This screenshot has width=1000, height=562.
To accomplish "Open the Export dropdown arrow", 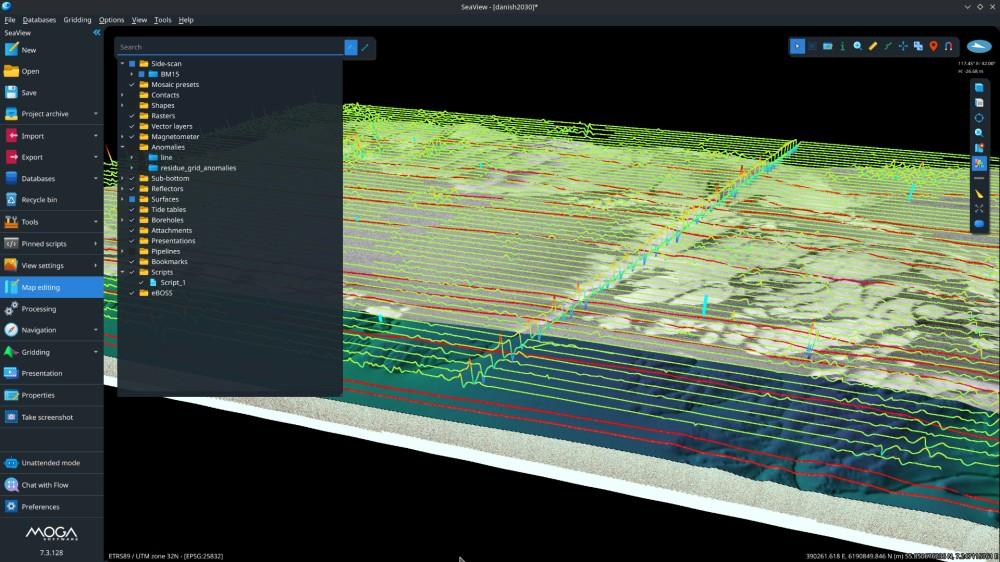I will [96, 157].
